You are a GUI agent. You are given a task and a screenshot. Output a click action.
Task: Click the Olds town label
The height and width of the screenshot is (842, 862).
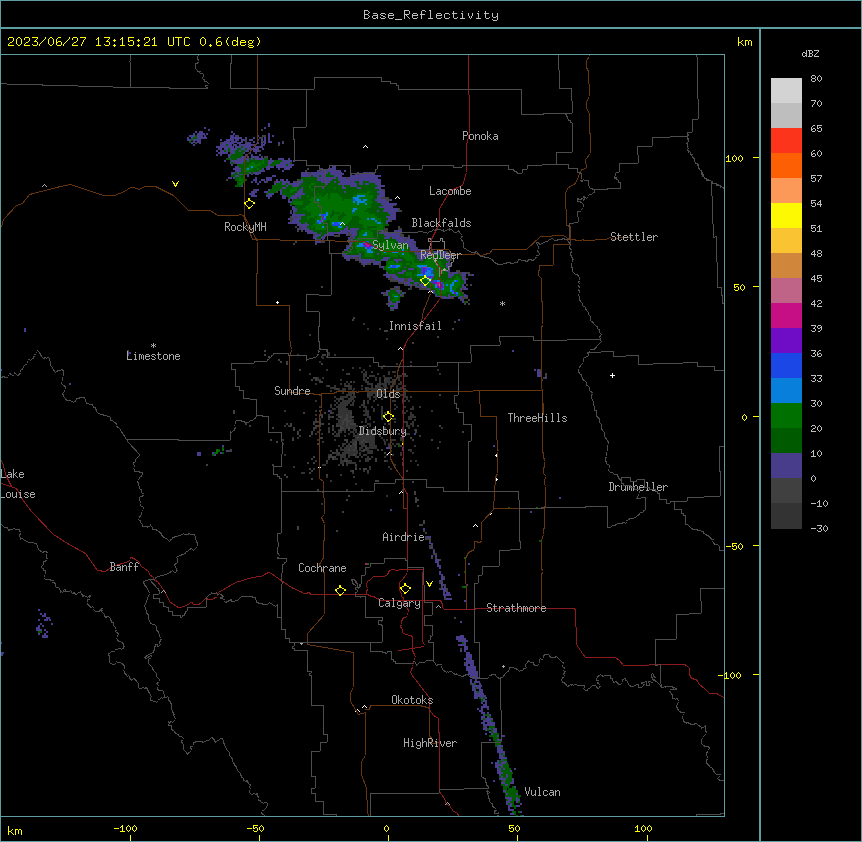(388, 394)
